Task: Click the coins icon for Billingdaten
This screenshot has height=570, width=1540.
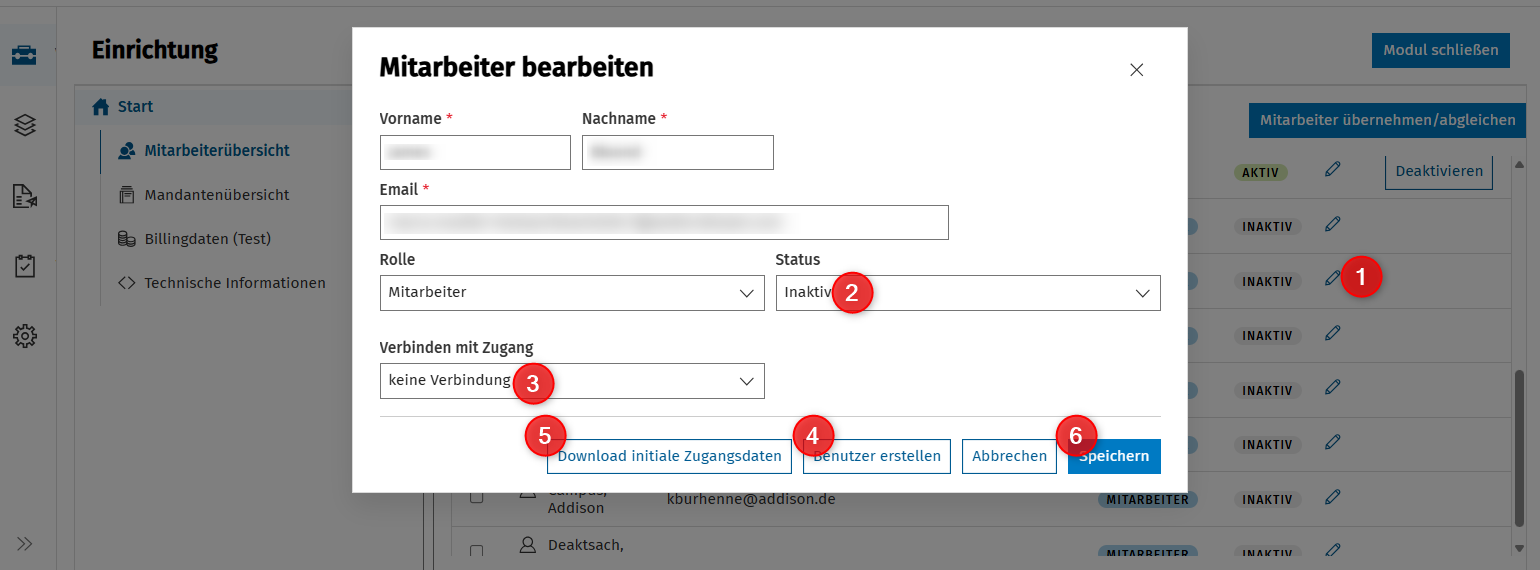Action: [x=127, y=239]
